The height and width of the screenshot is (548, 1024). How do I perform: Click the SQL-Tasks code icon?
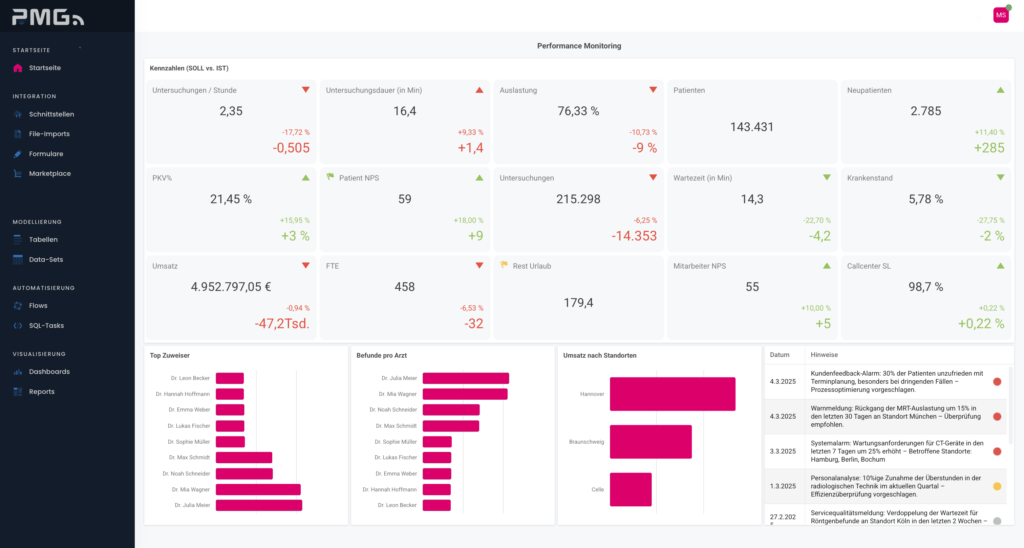coord(17,326)
